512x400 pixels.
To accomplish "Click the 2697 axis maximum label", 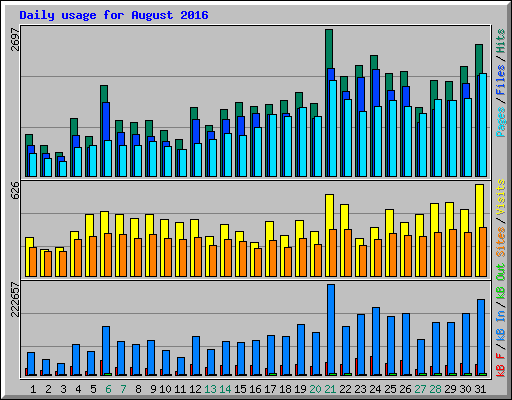I will pos(15,39).
